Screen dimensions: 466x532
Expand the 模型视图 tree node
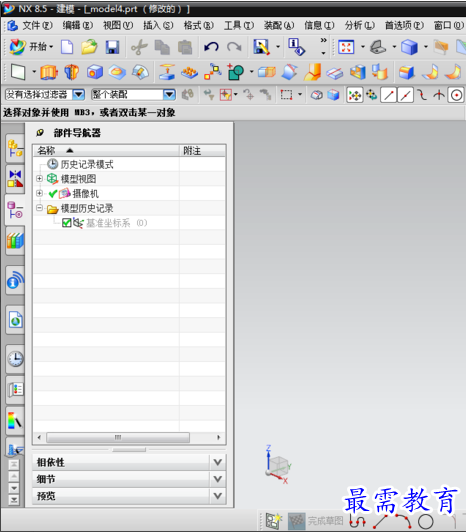point(39,178)
